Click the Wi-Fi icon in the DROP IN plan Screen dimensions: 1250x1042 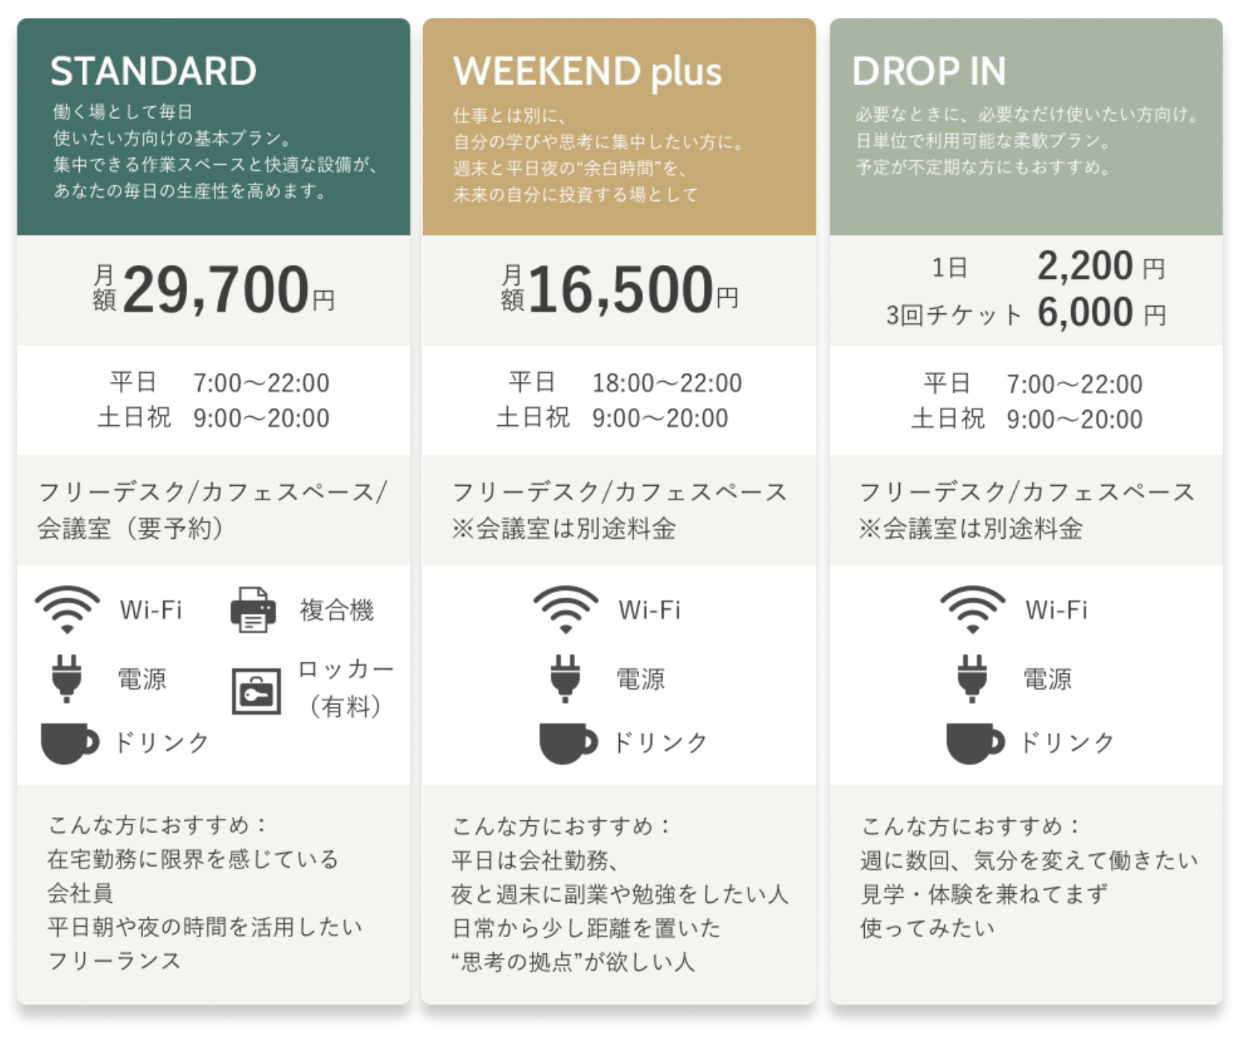972,609
